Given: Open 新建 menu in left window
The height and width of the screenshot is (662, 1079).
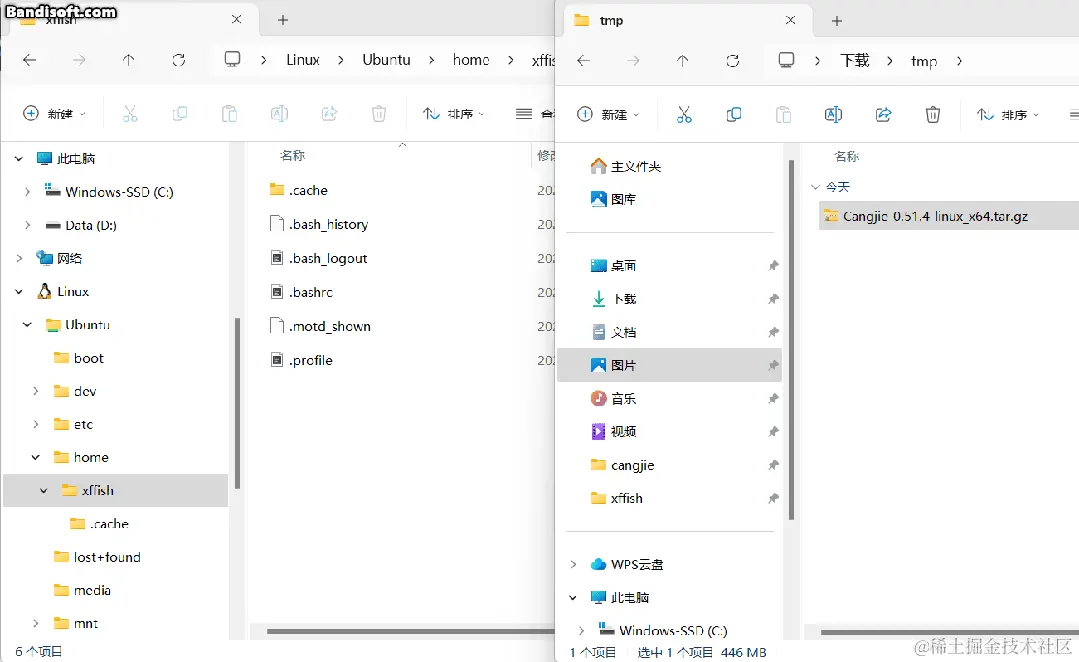Looking at the screenshot, I should tap(54, 114).
